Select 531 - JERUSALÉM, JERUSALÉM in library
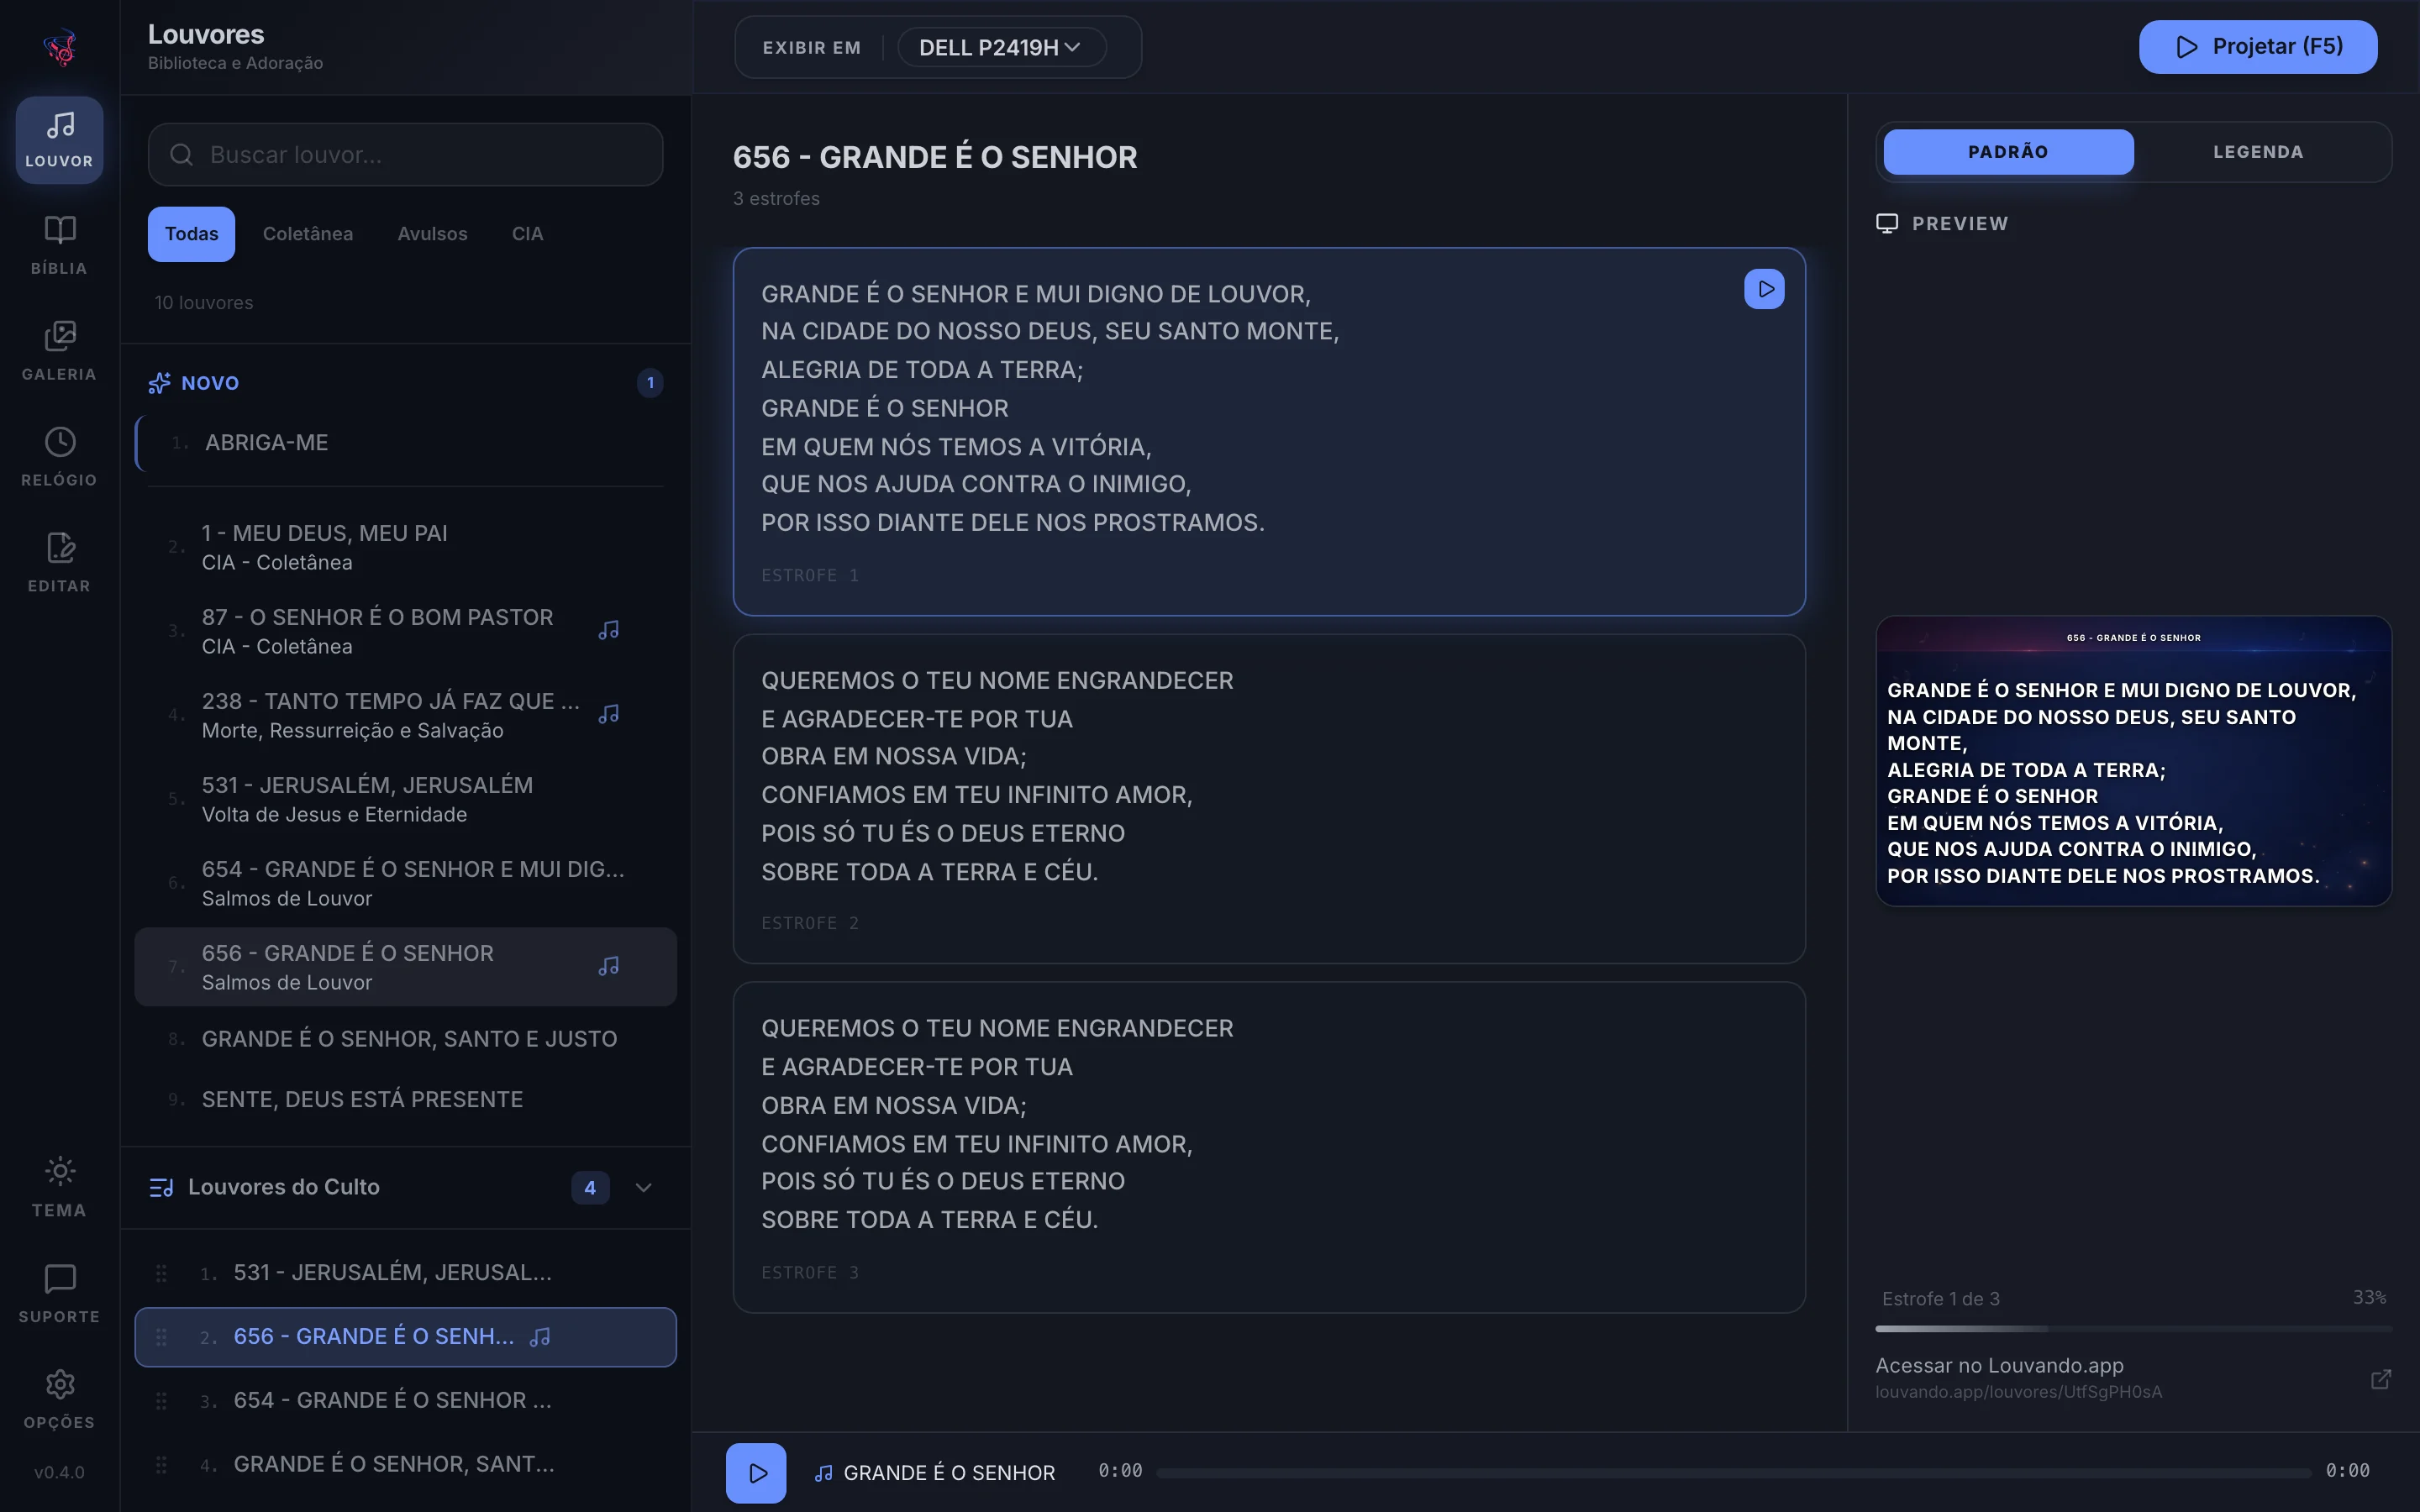 405,799
